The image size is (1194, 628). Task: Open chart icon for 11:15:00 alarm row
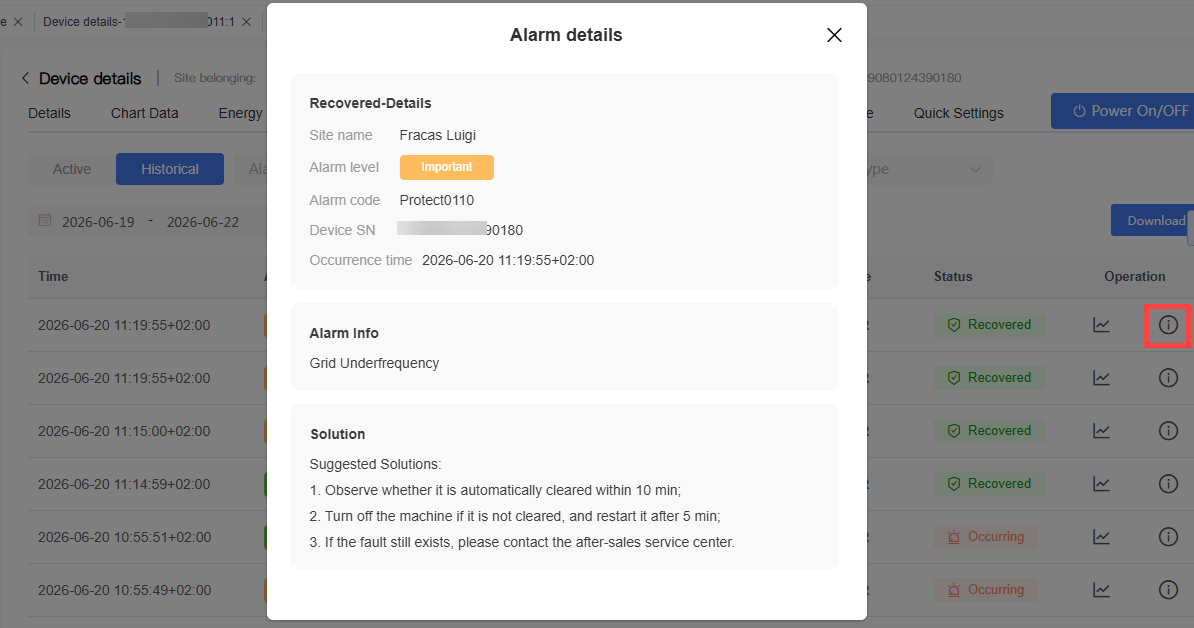tap(1101, 431)
